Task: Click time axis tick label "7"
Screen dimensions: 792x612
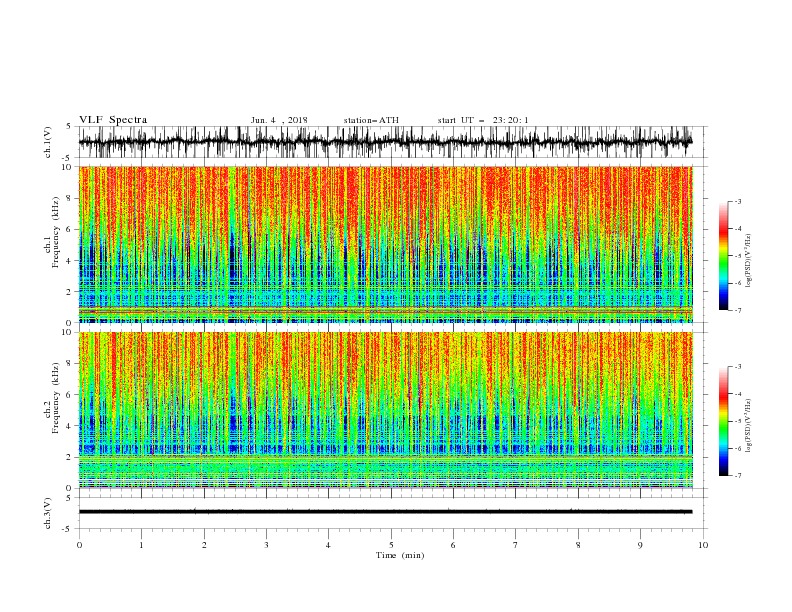Action: (516, 545)
